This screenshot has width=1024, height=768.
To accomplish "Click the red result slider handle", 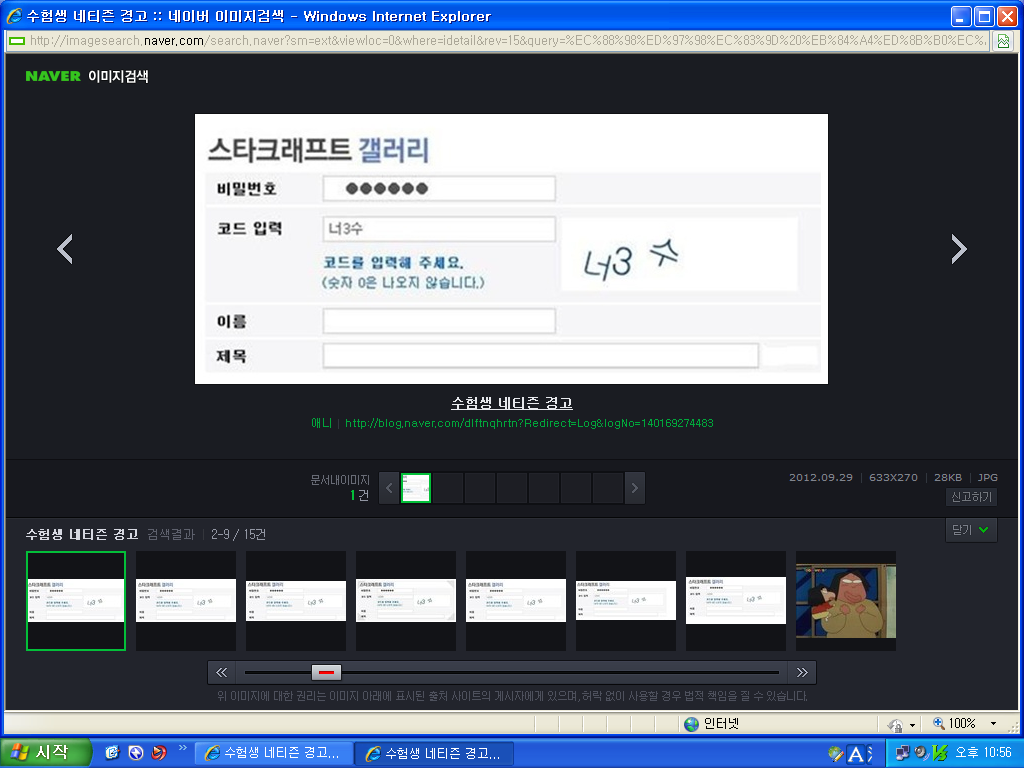I will click(326, 672).
